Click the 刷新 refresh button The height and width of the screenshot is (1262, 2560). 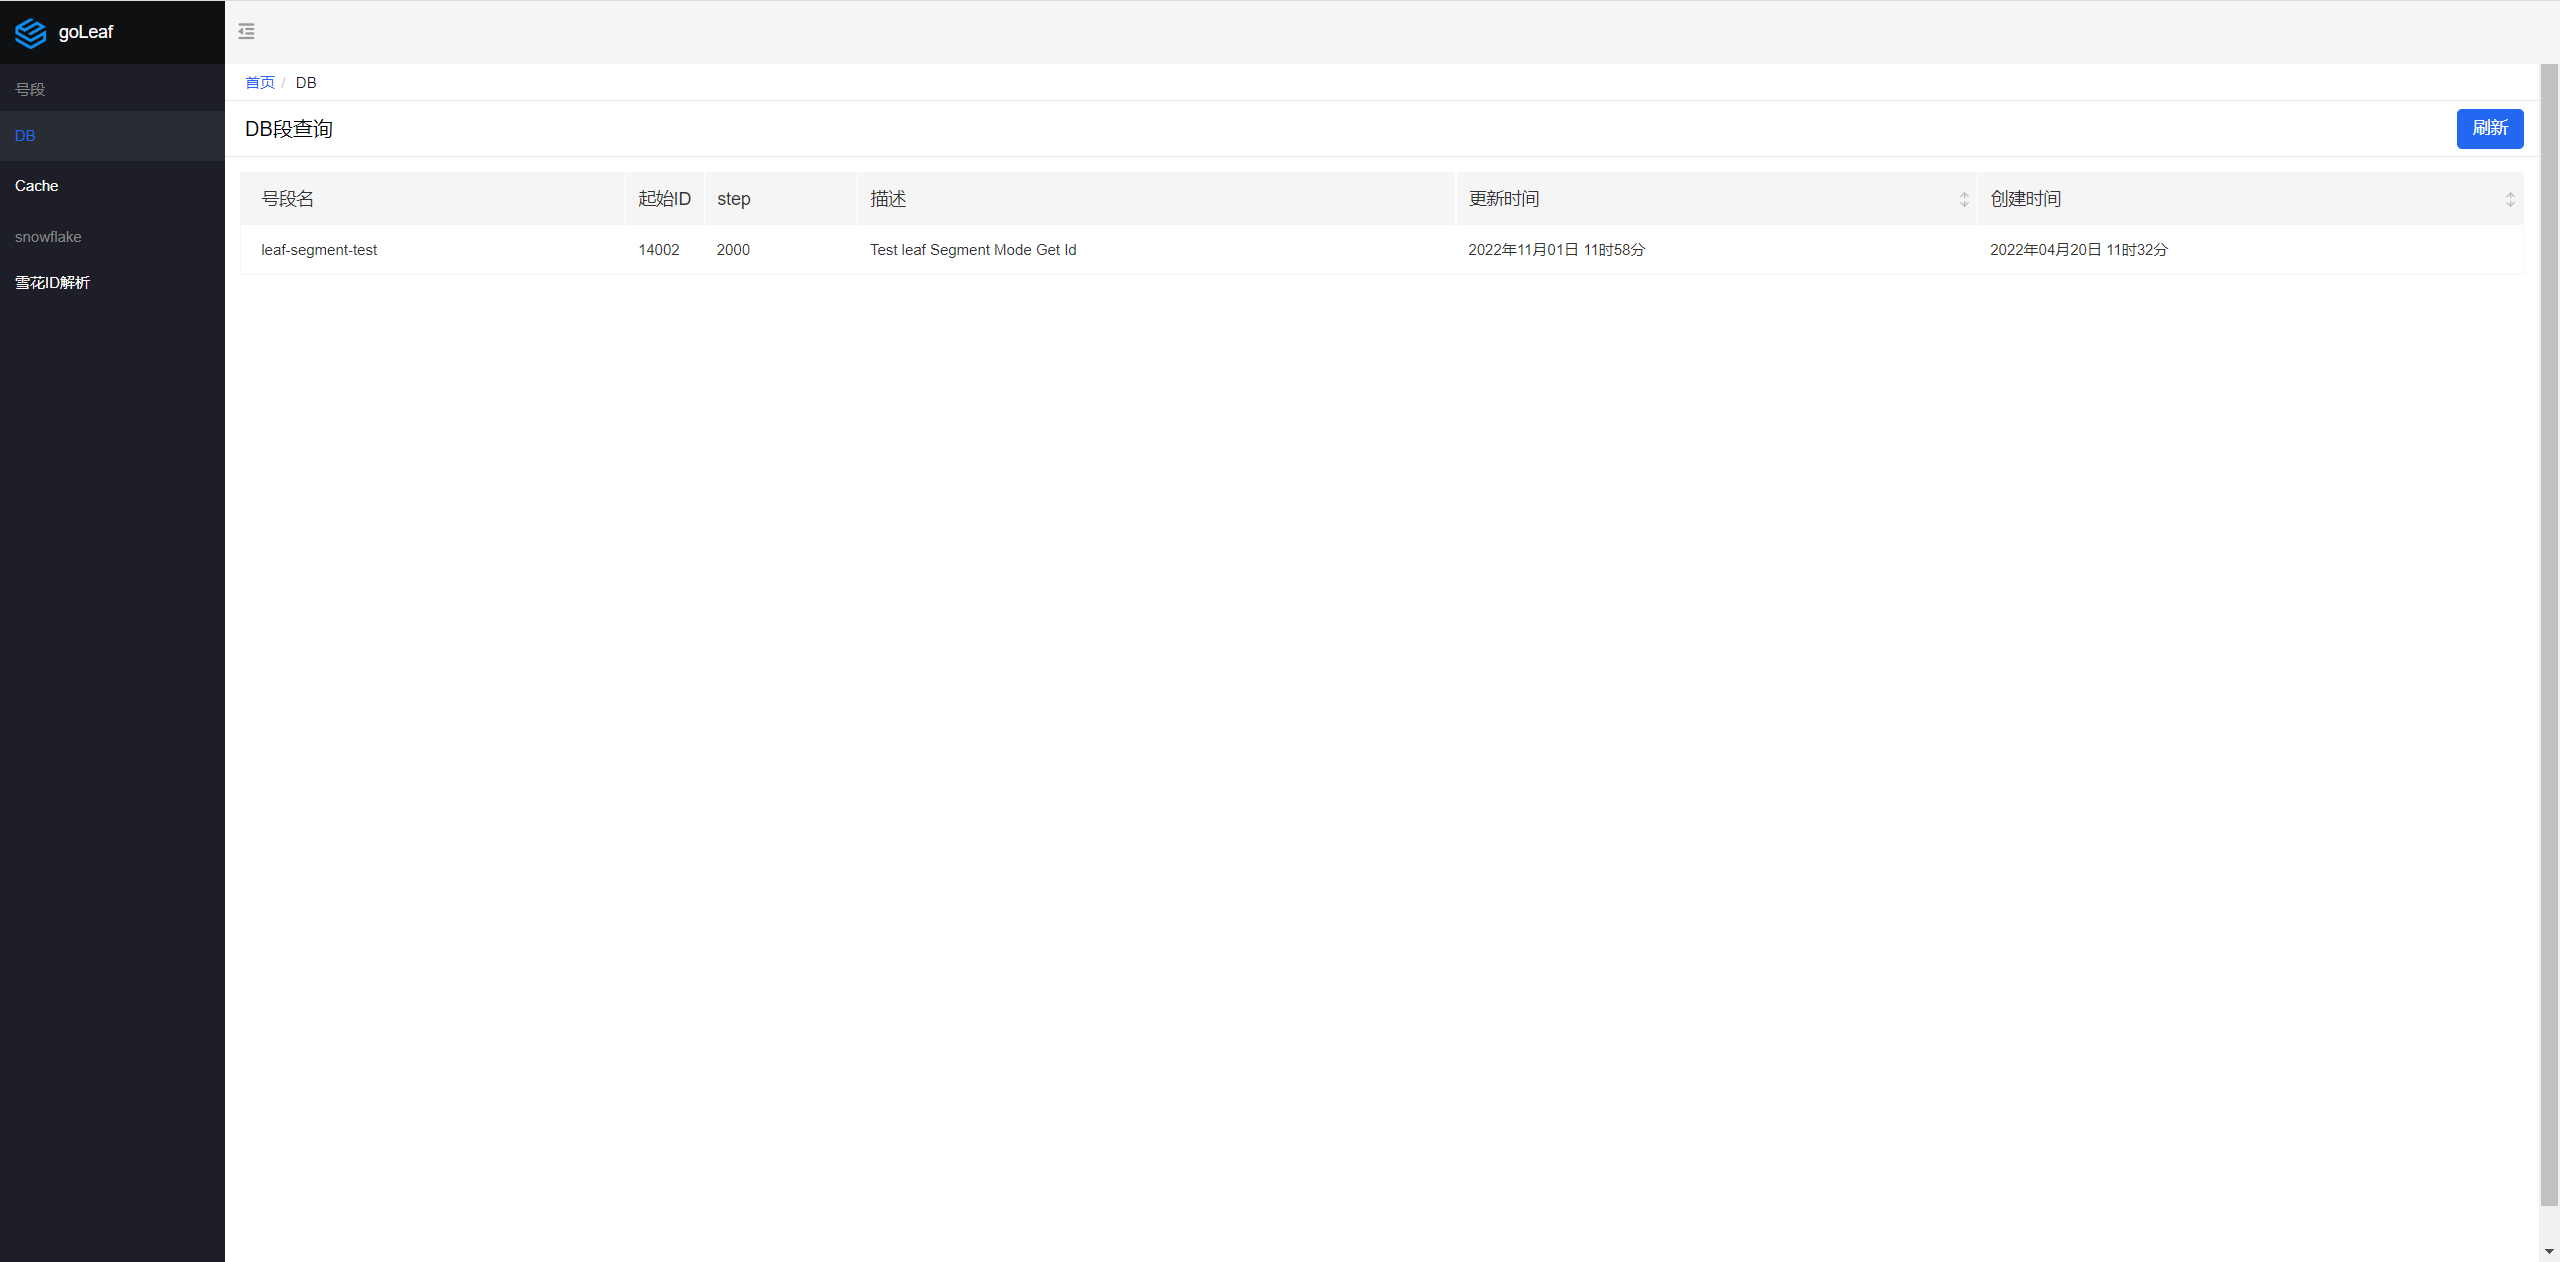2490,128
